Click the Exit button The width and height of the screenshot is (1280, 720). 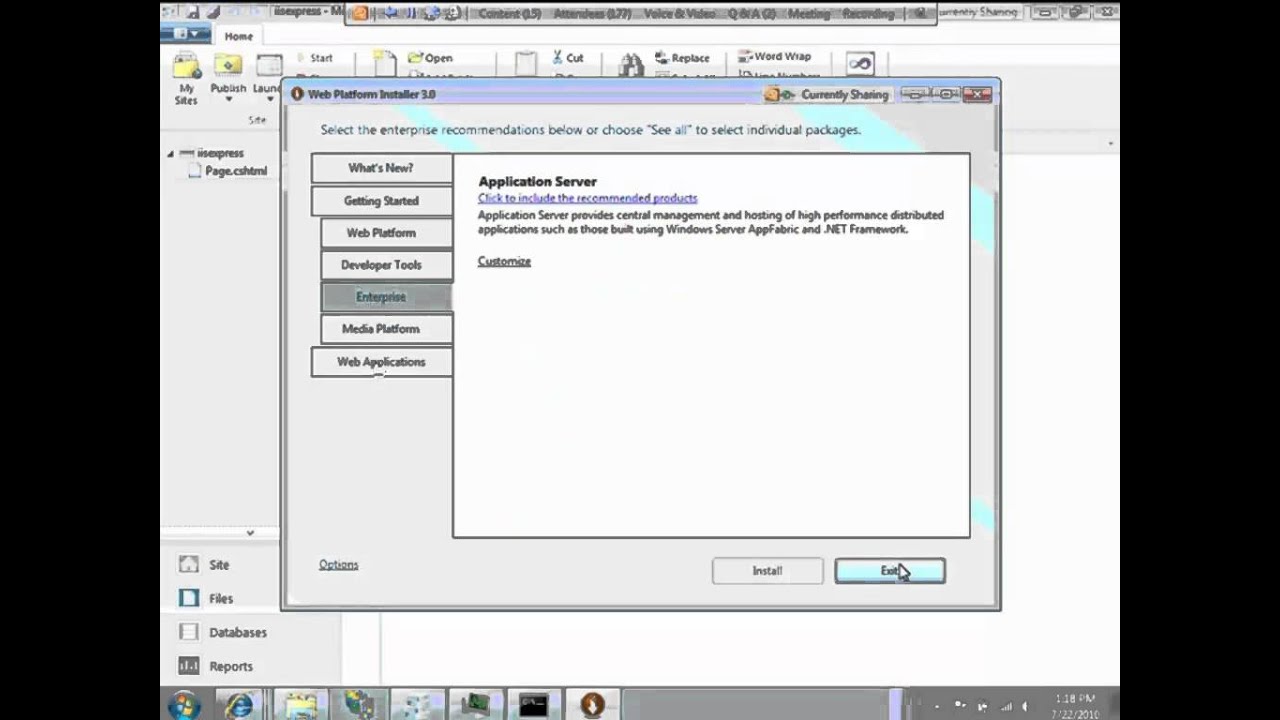point(889,571)
